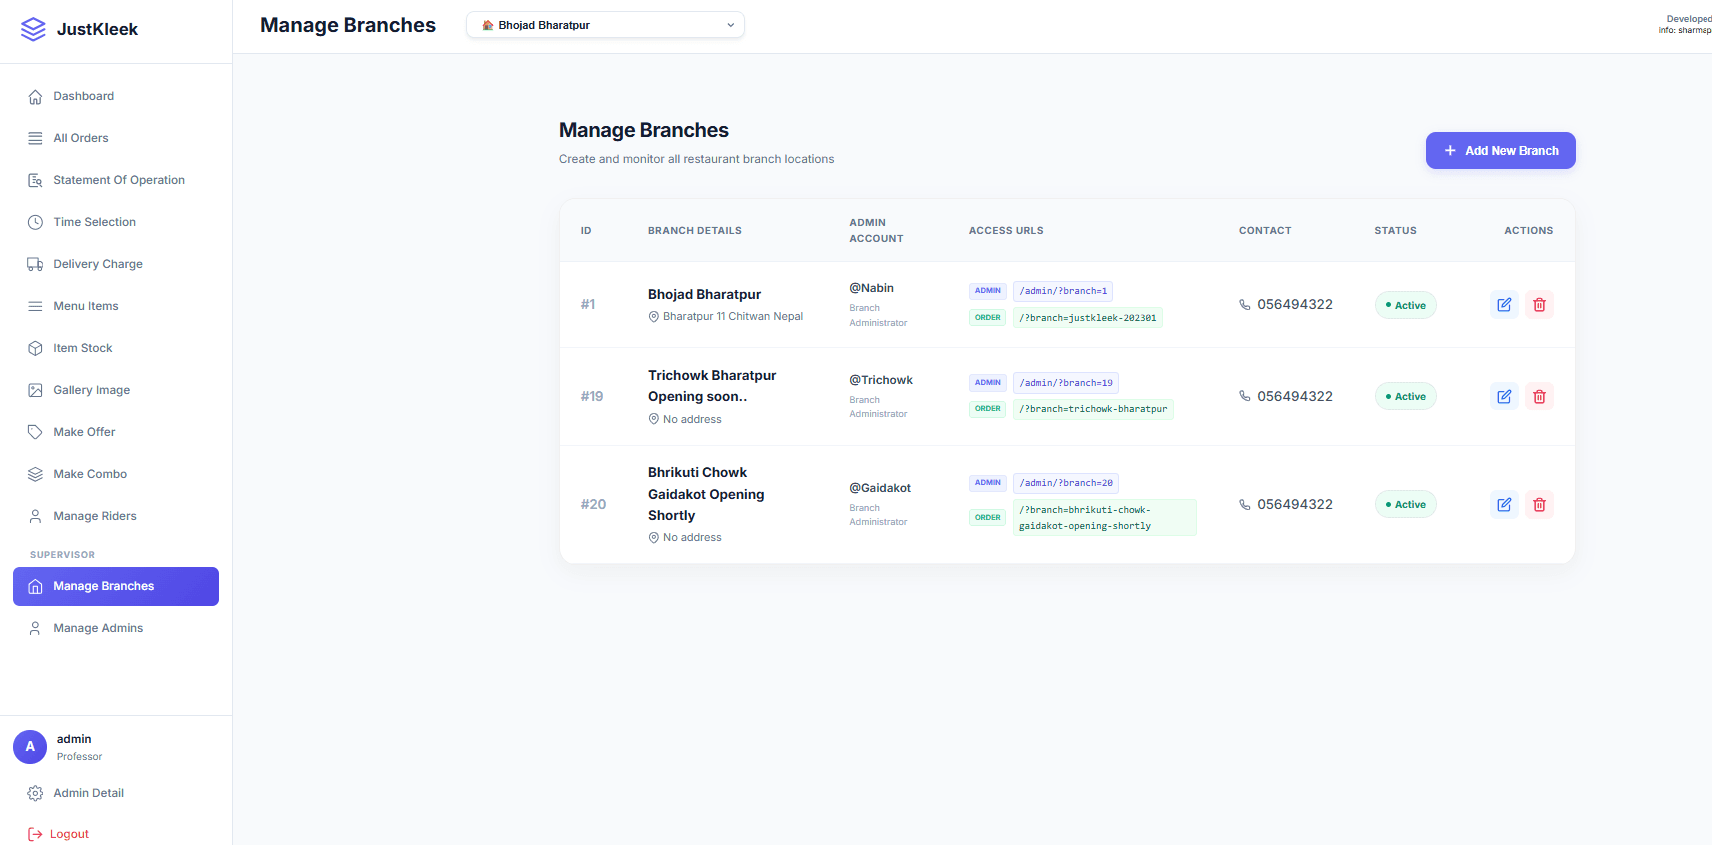Open /?branch=trichowk-bharatpur order URL
Viewport: 1712px width, 845px height.
1093,409
